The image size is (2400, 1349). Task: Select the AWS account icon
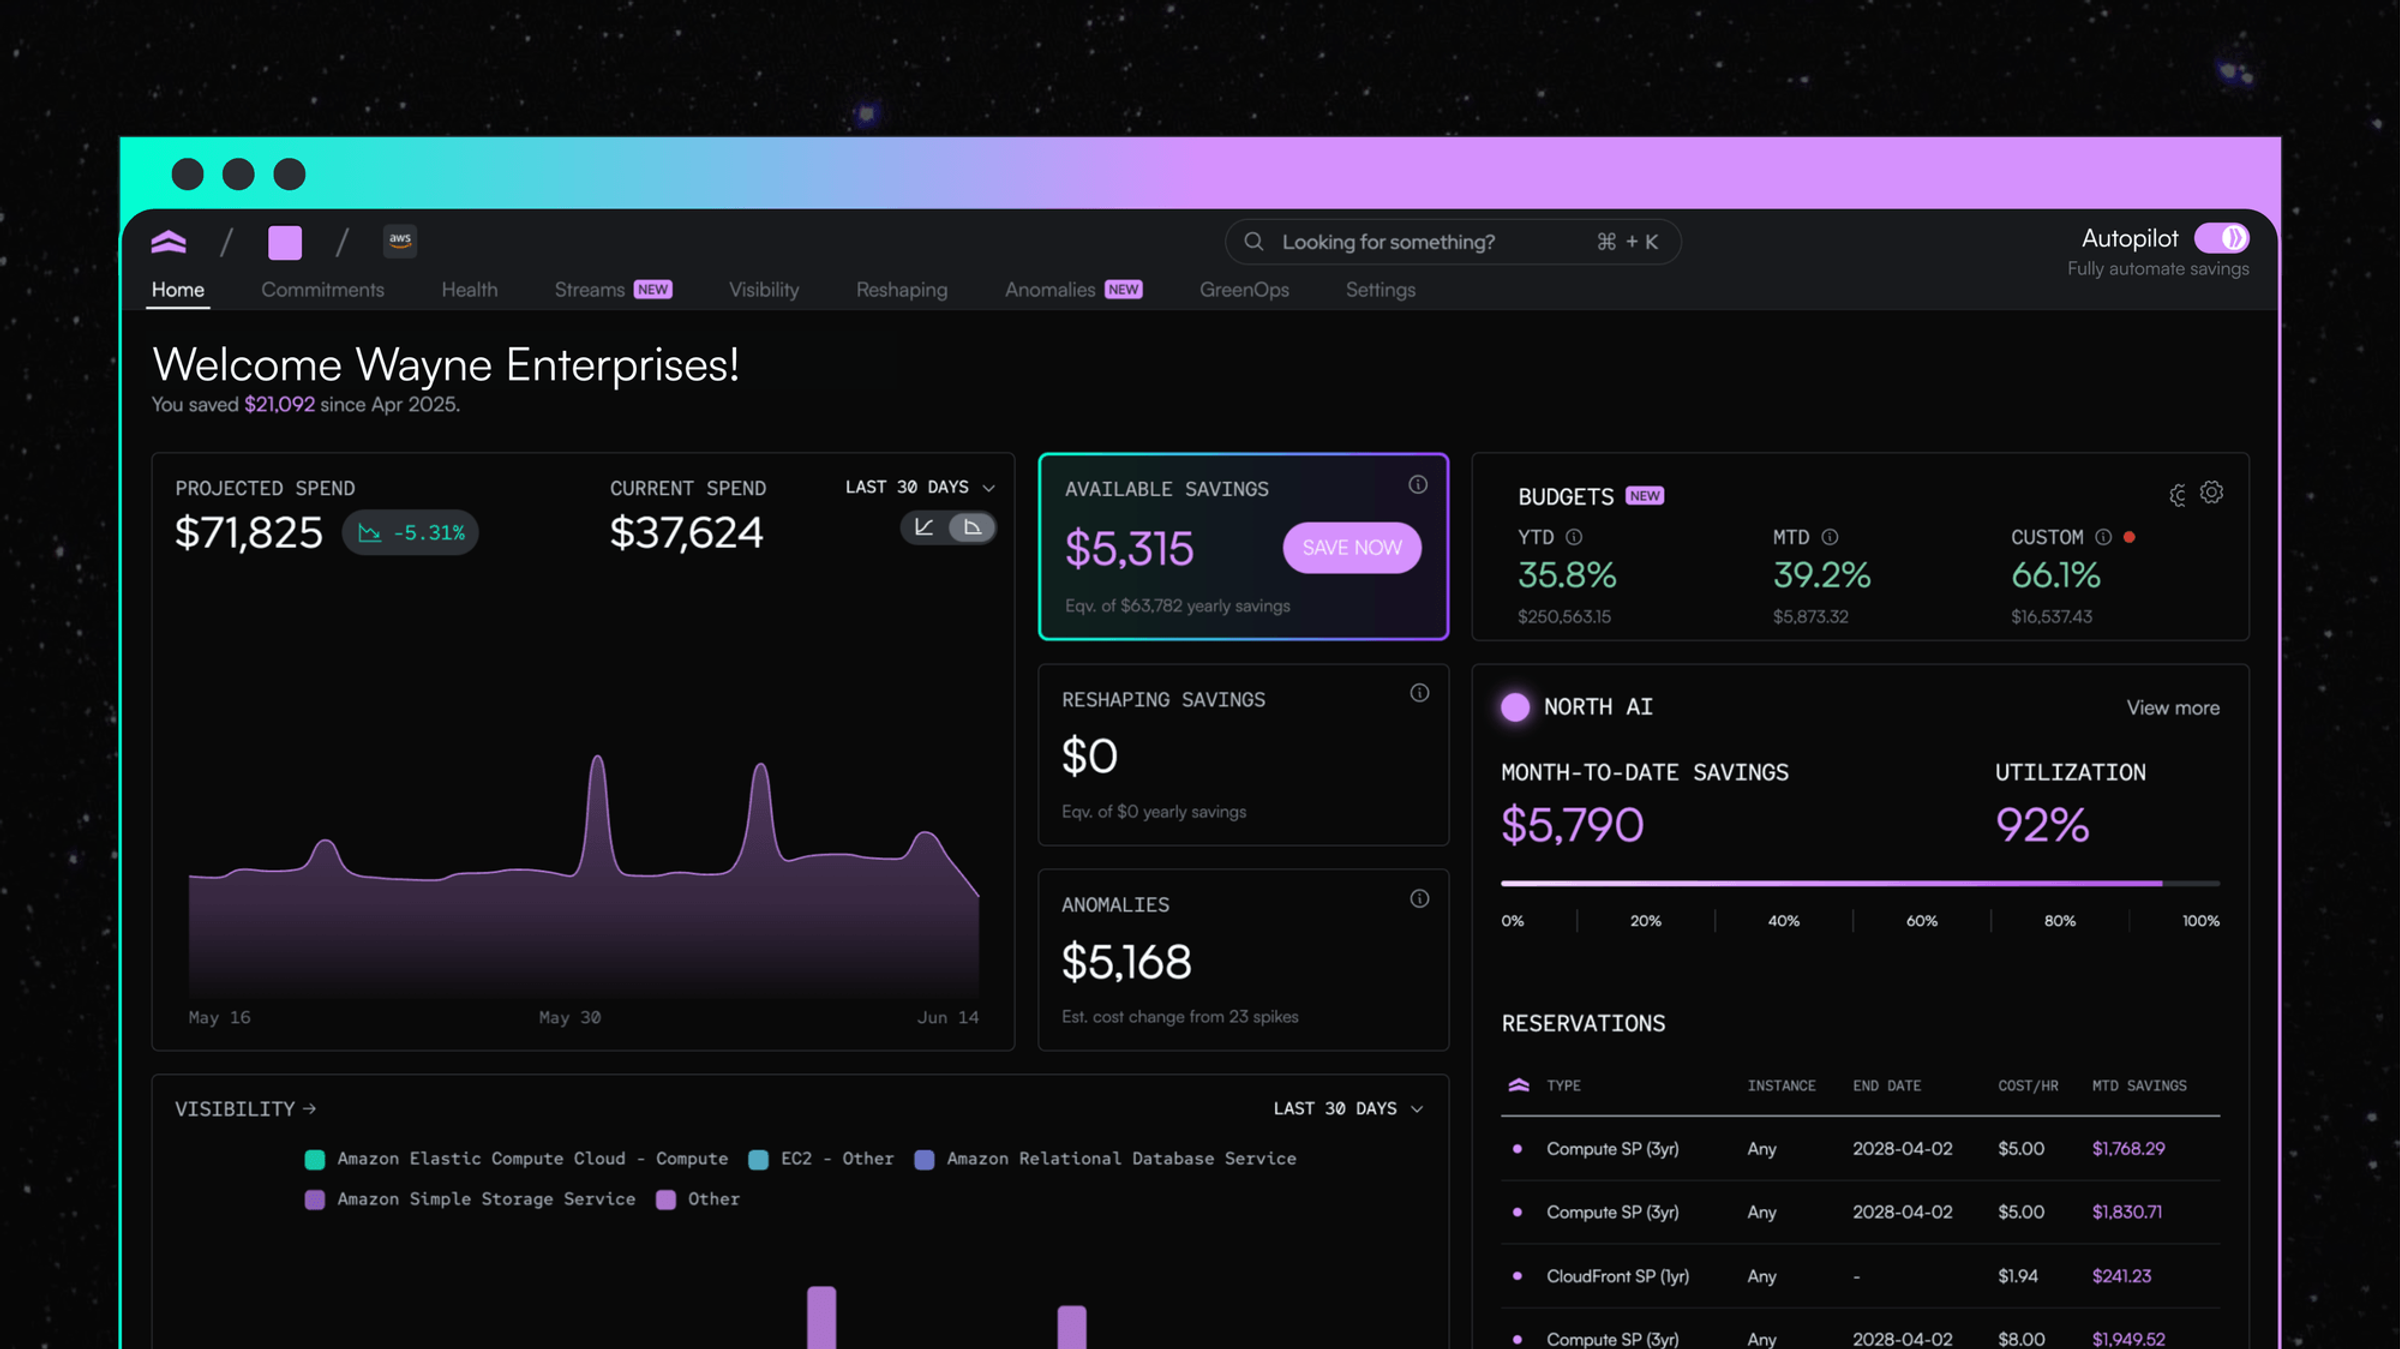click(400, 240)
